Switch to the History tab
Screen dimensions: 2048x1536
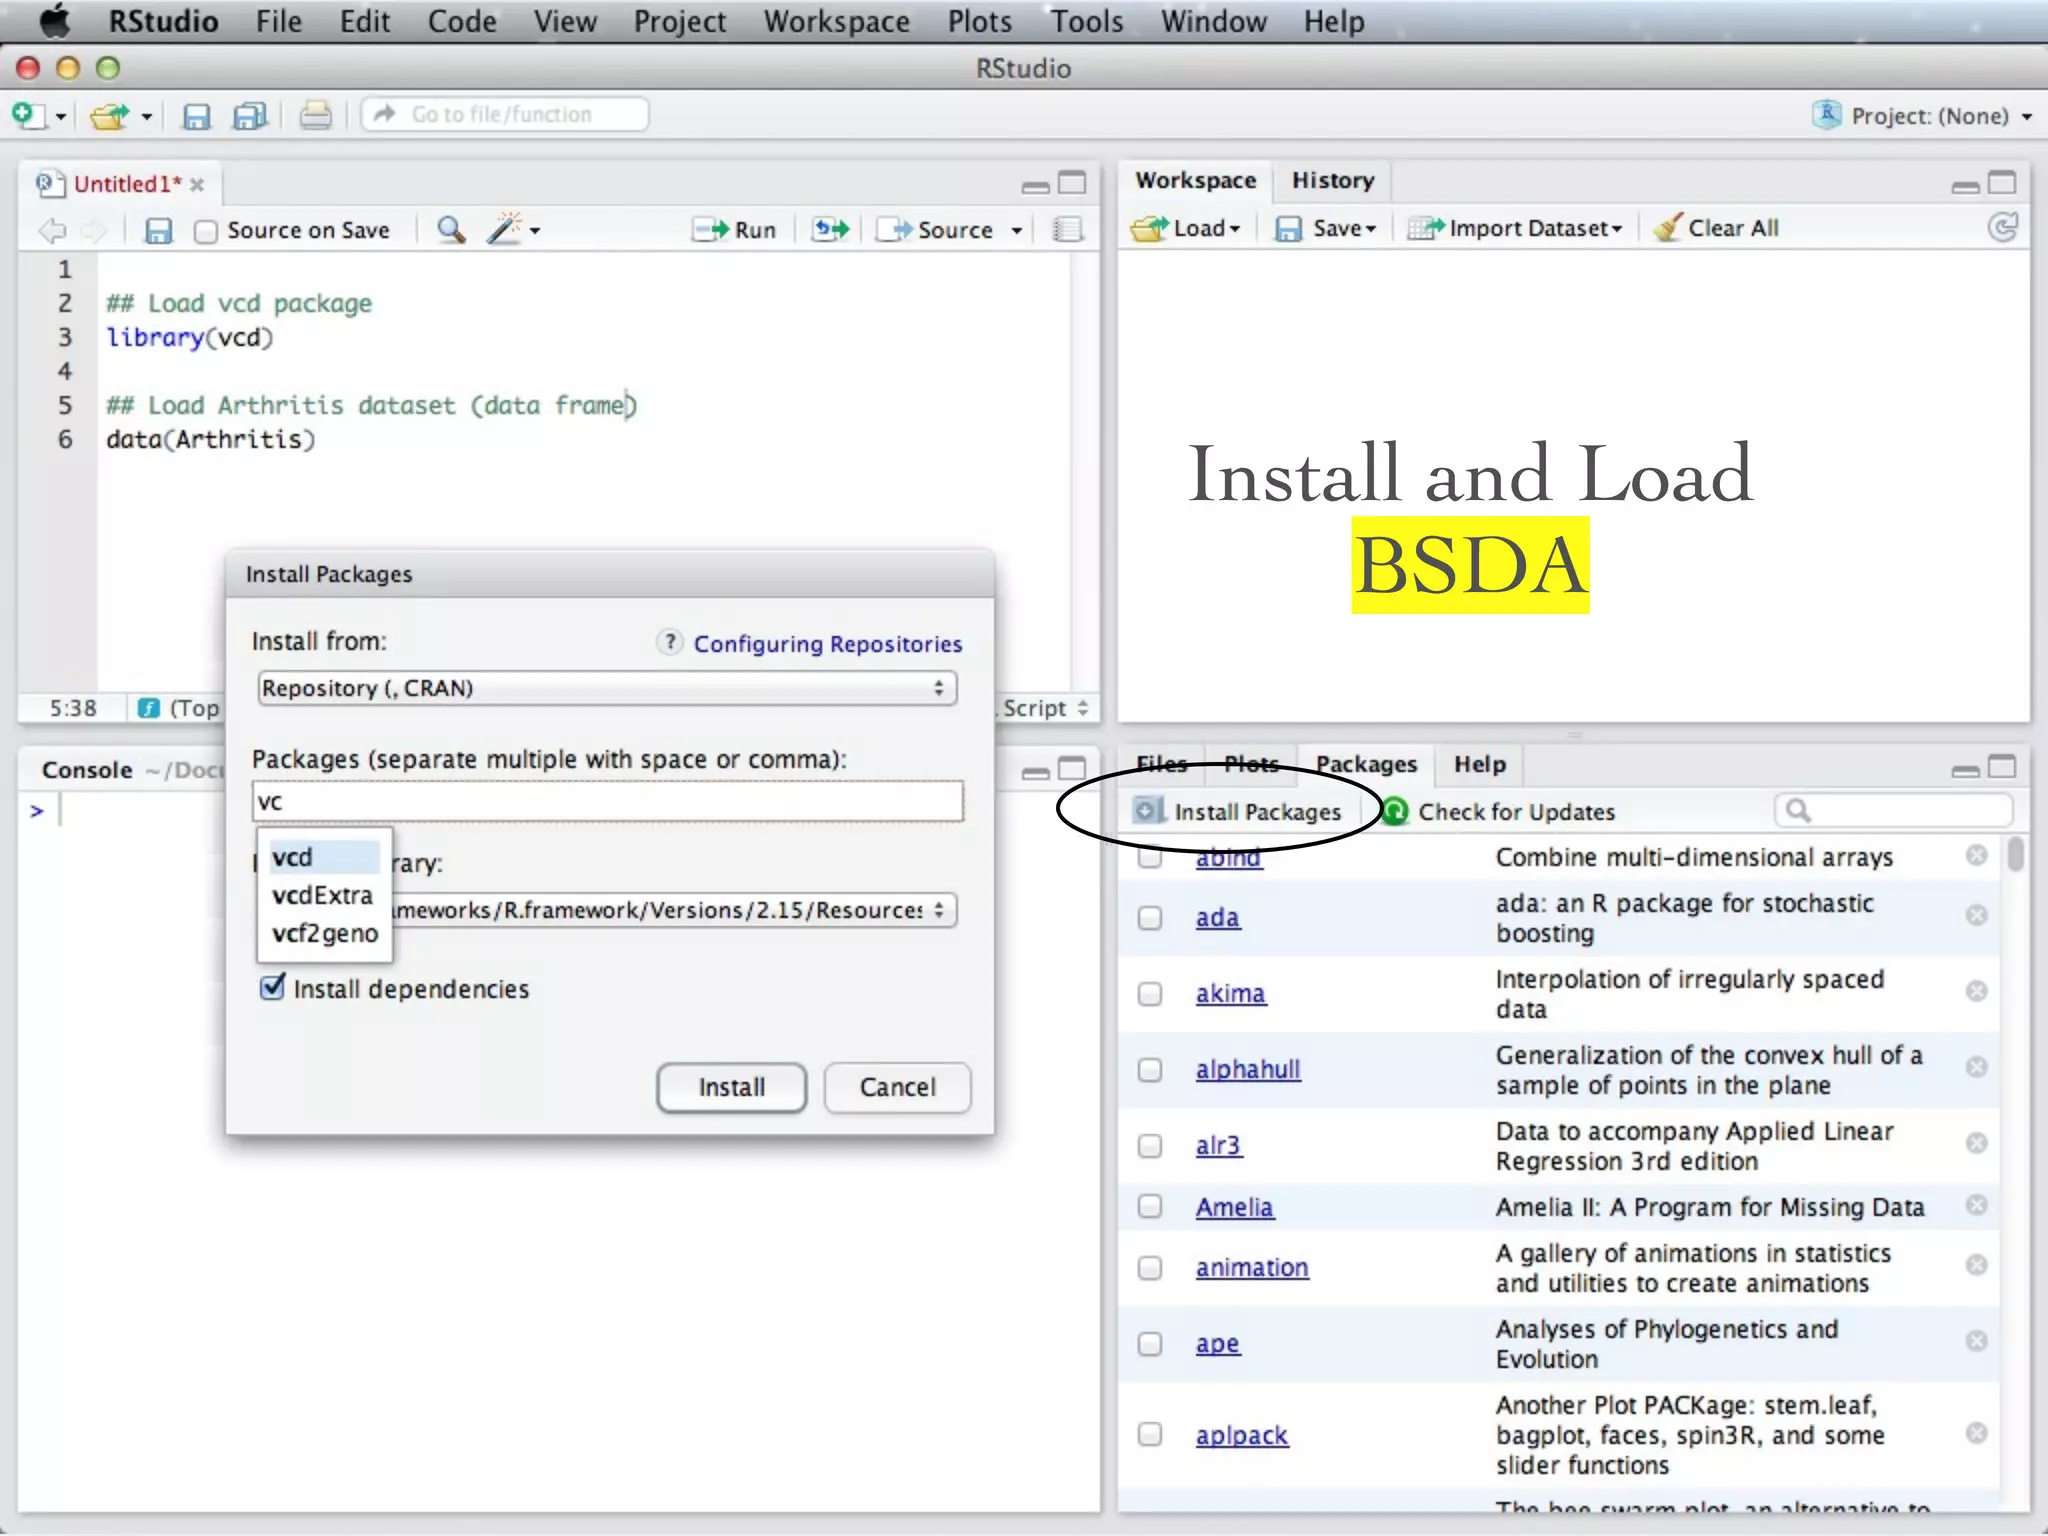pyautogui.click(x=1333, y=181)
